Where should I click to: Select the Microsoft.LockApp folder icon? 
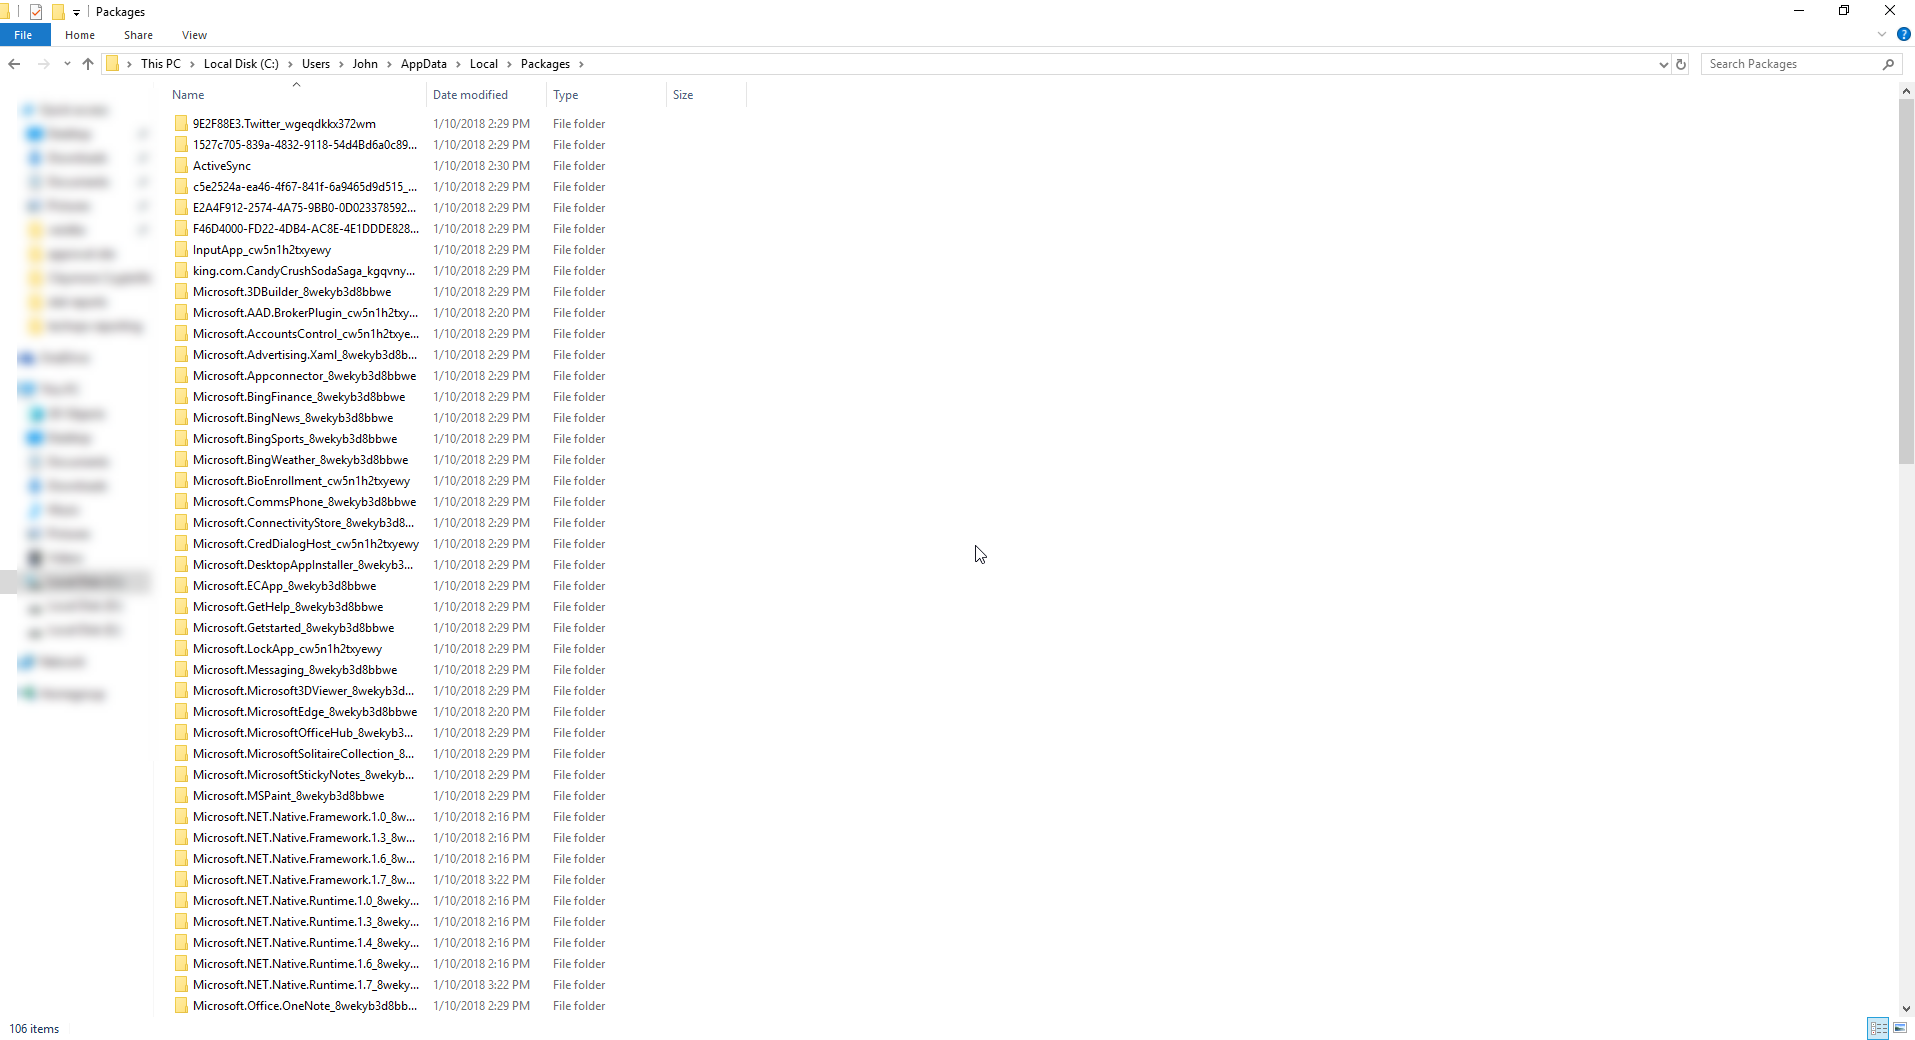181,649
